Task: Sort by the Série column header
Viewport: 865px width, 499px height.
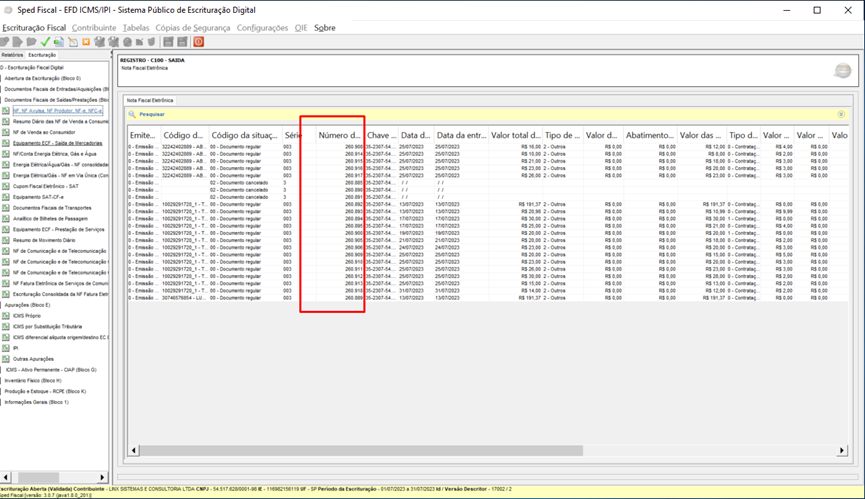Action: (298, 135)
